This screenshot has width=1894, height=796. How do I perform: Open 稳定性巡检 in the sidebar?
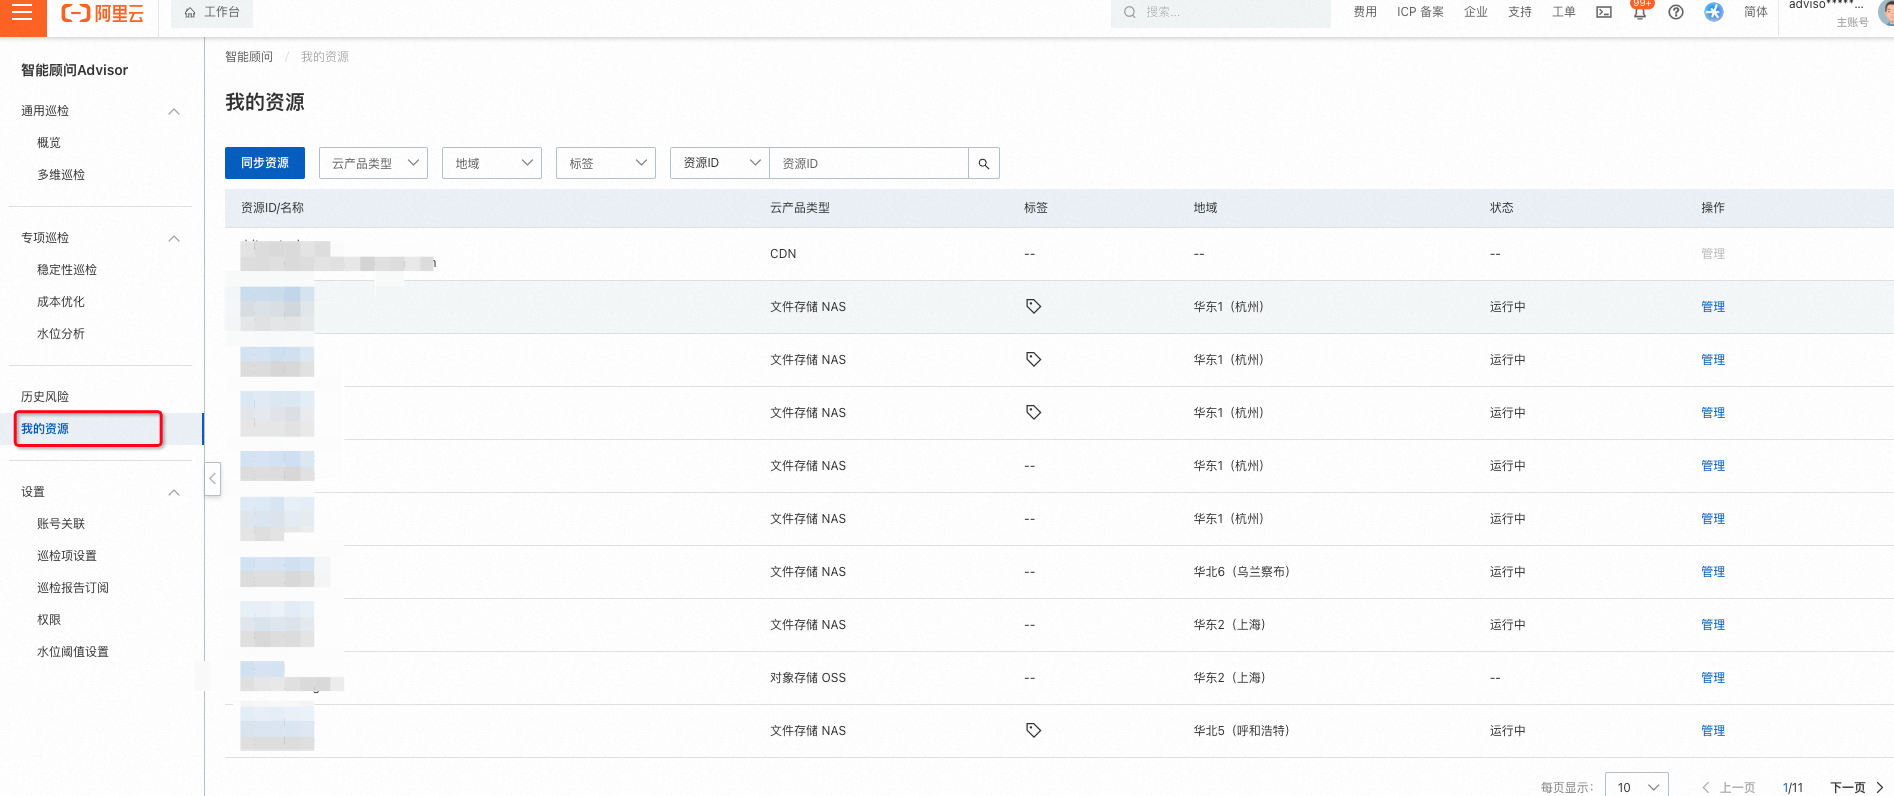click(67, 270)
